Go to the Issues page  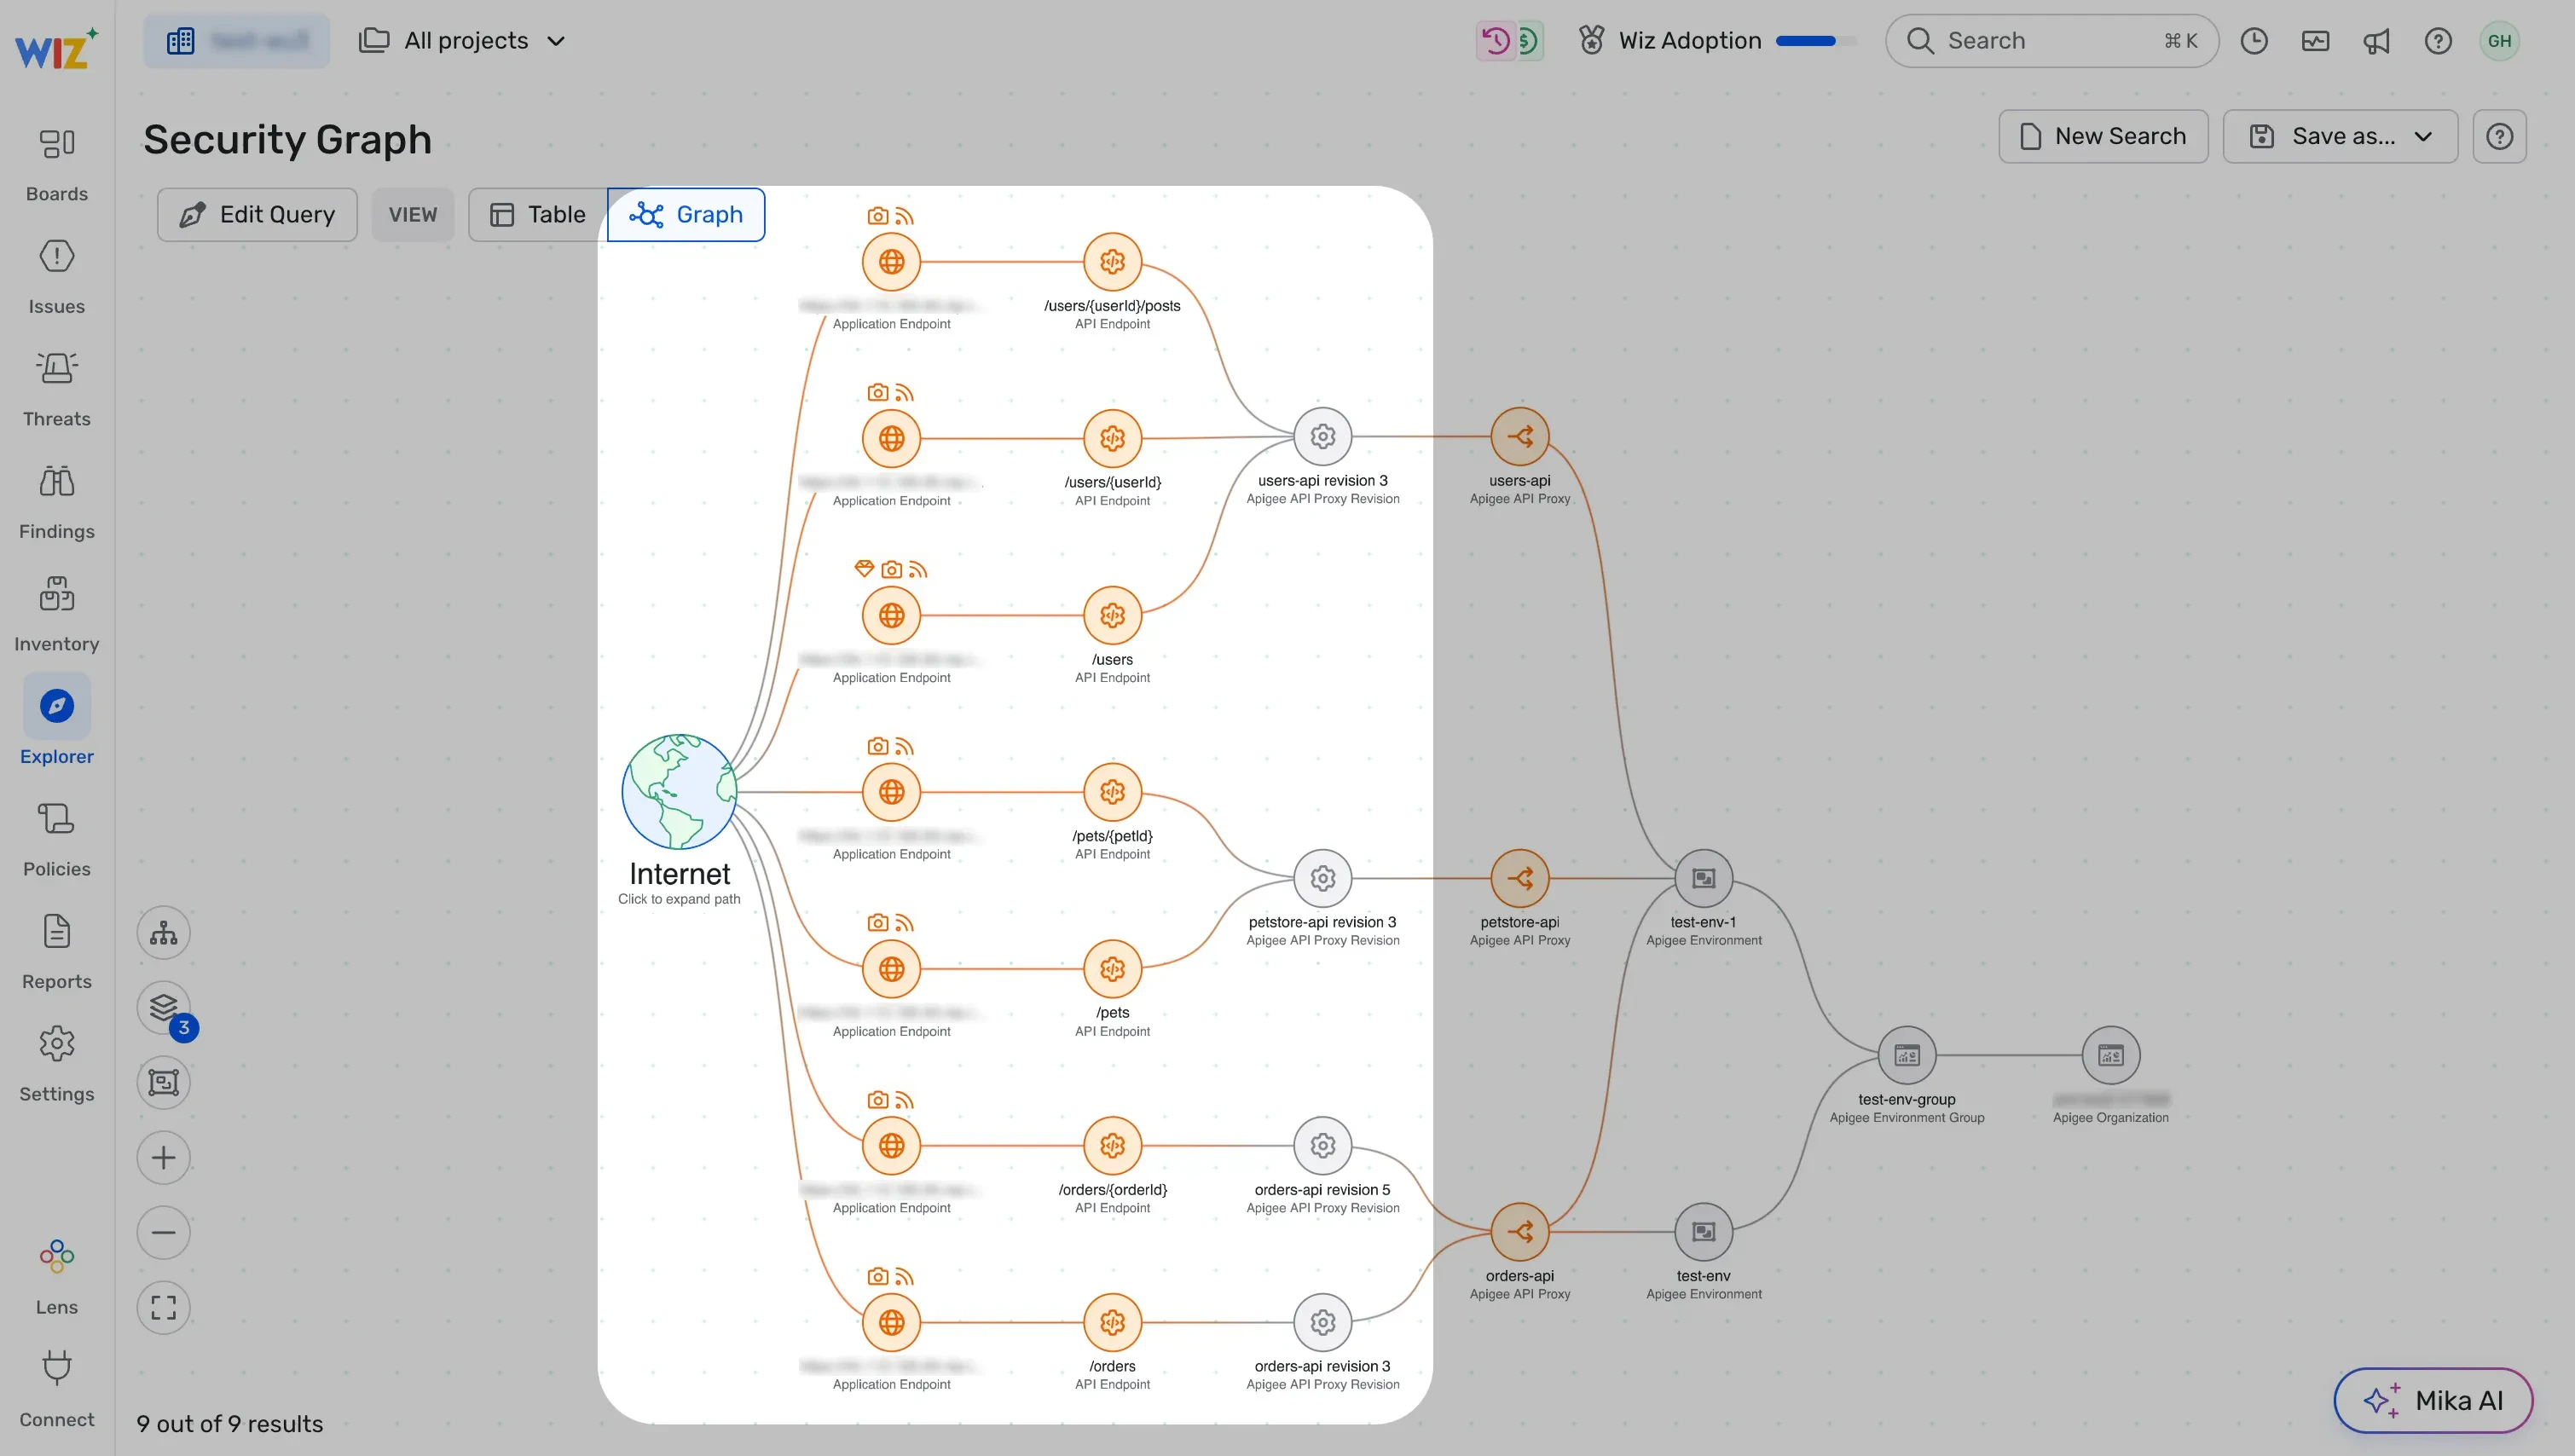point(57,277)
